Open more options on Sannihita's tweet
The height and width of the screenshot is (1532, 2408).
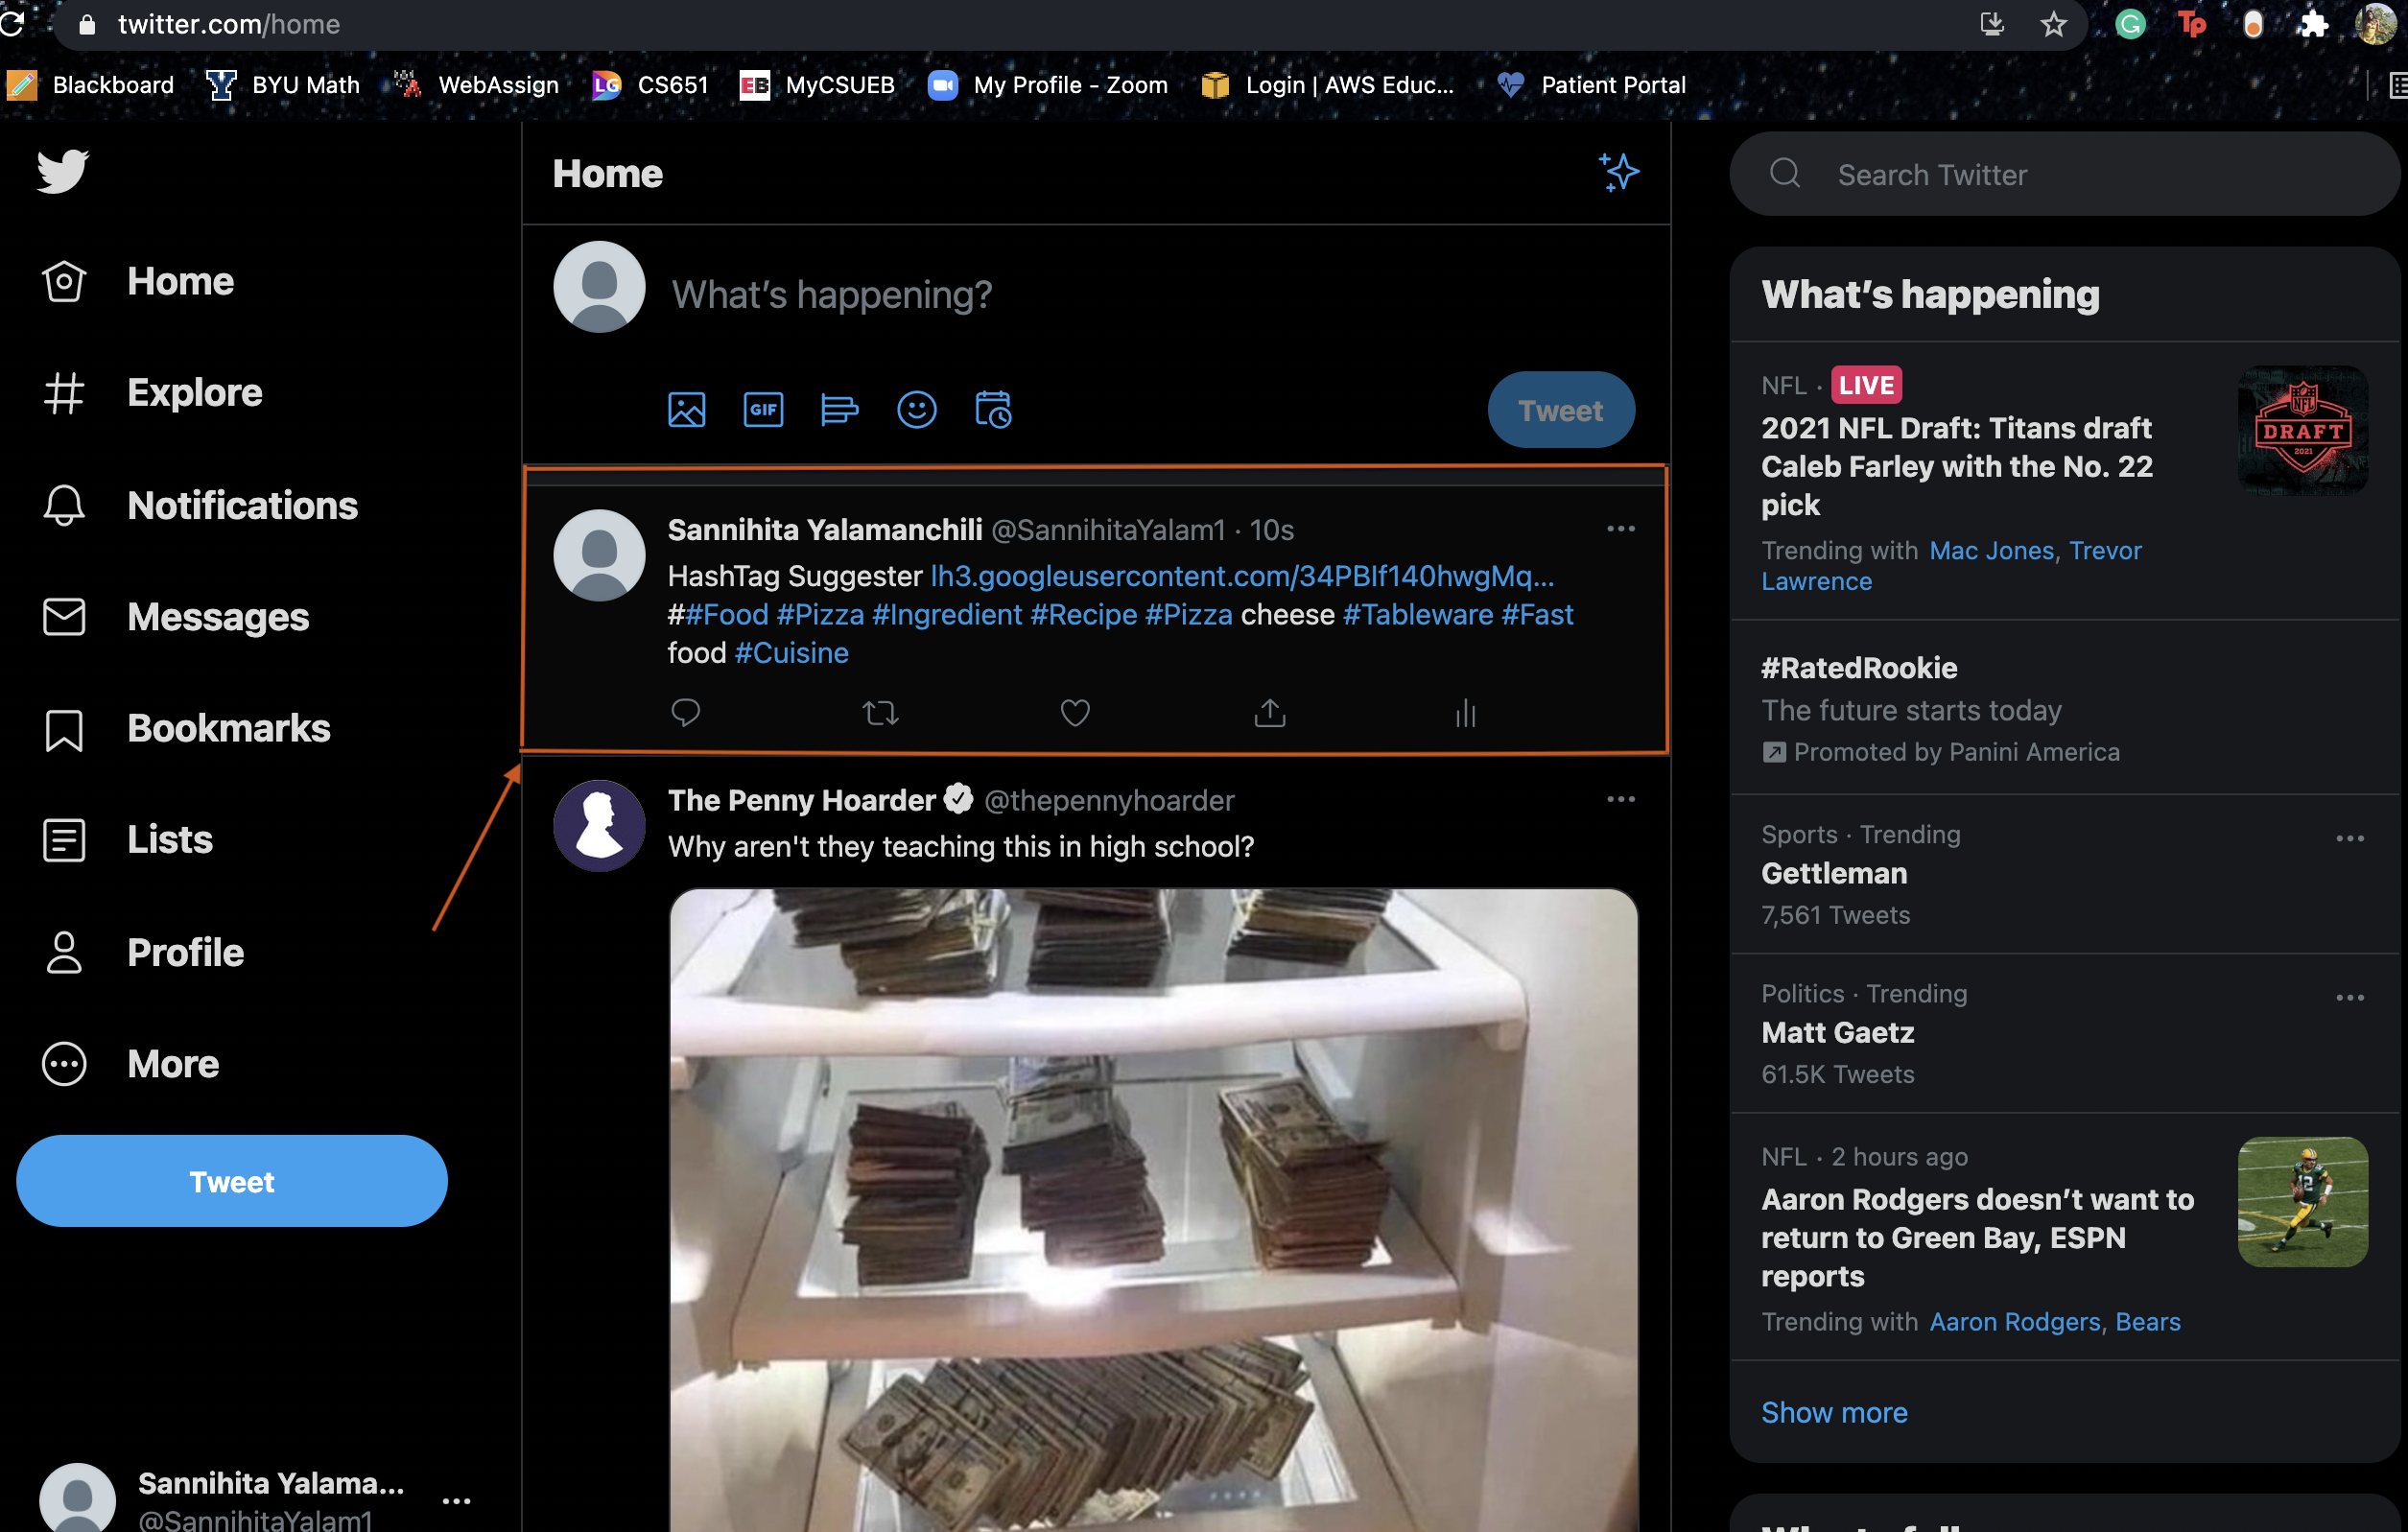[1620, 529]
